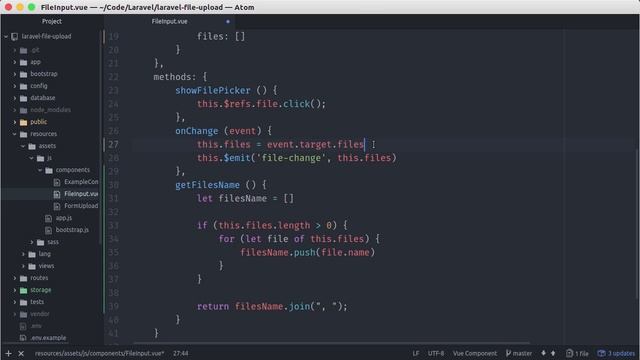Click the 27:44 cursor position indicator
The image size is (640, 360).
click(180, 353)
